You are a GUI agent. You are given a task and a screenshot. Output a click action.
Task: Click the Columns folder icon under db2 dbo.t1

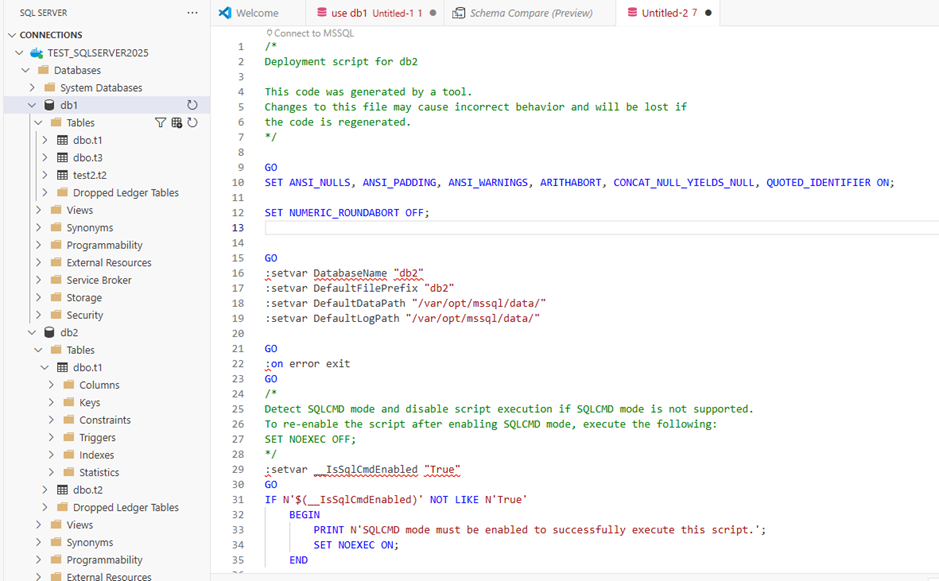tap(69, 385)
